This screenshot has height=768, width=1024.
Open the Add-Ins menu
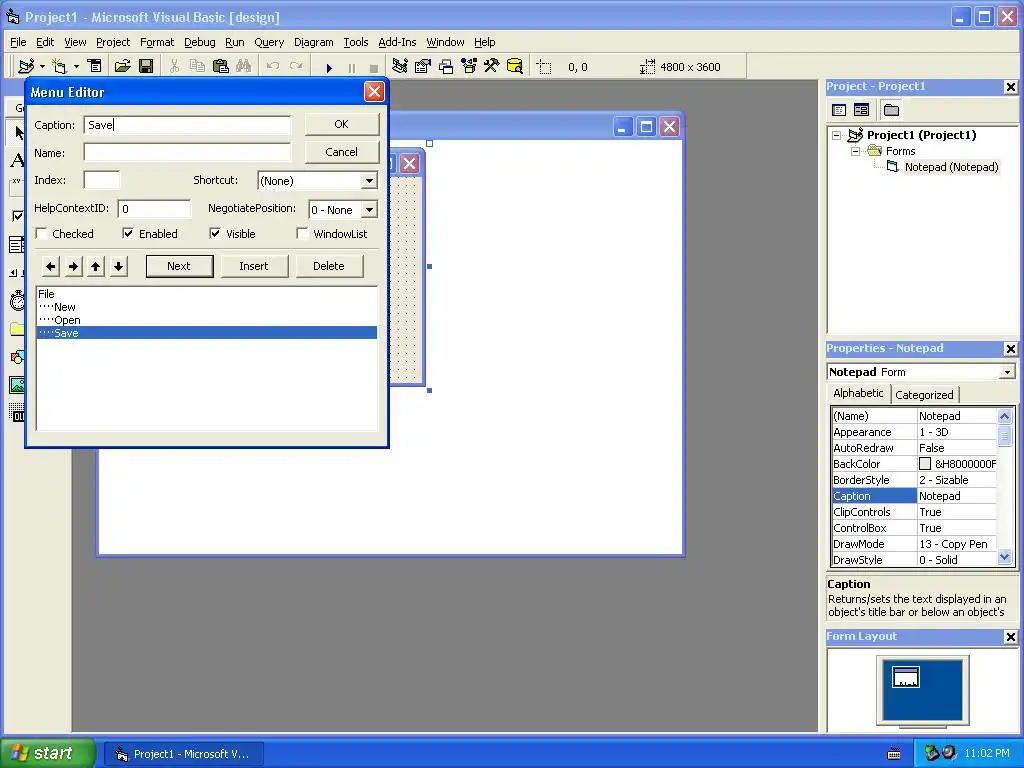pos(397,42)
